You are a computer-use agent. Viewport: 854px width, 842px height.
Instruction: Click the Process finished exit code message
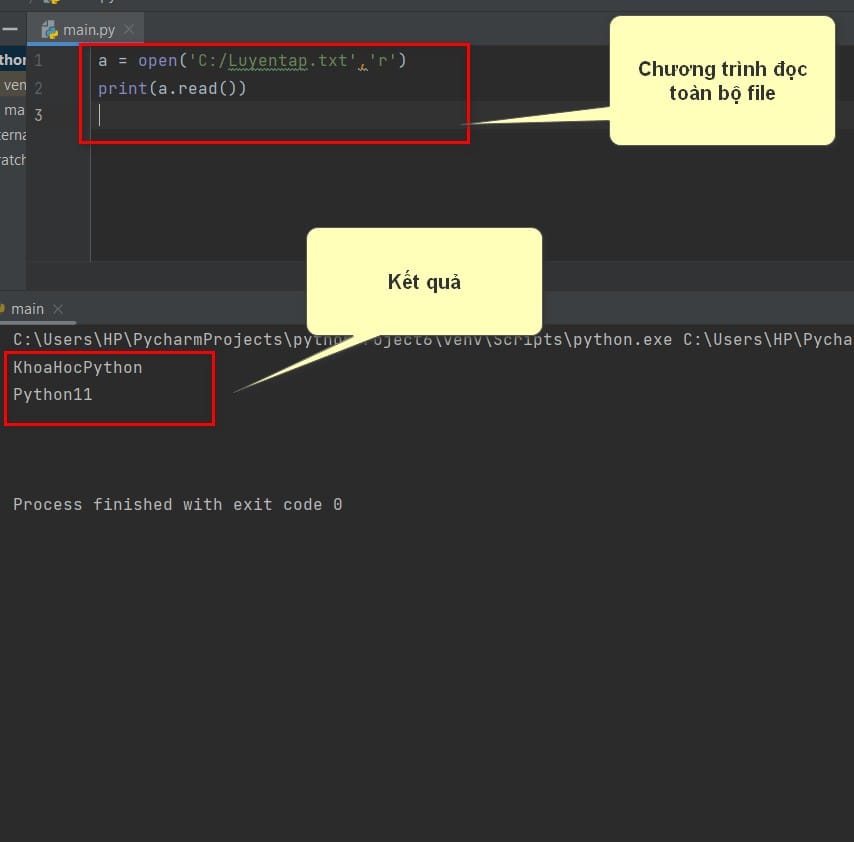click(x=178, y=505)
